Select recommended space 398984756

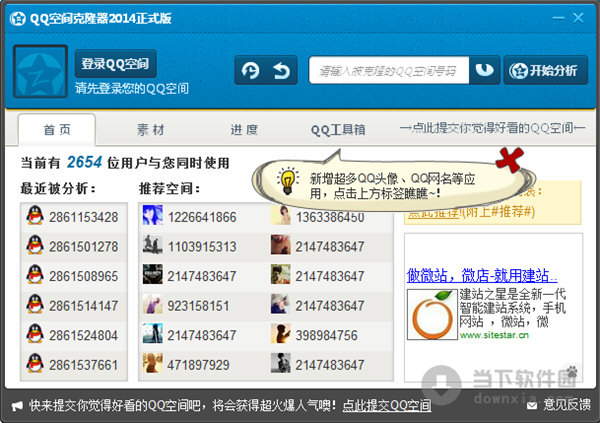(x=326, y=335)
